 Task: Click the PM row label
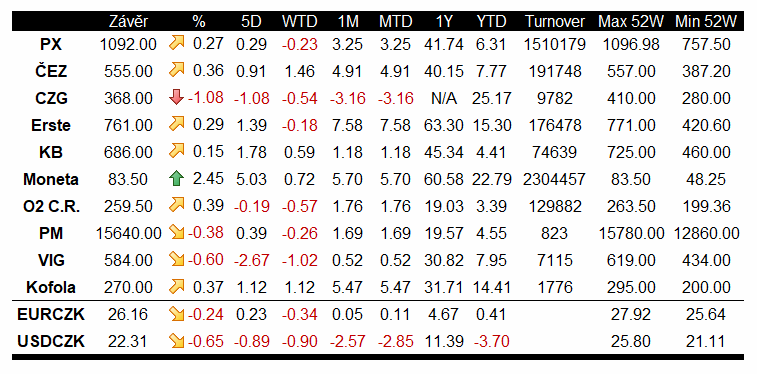51,234
